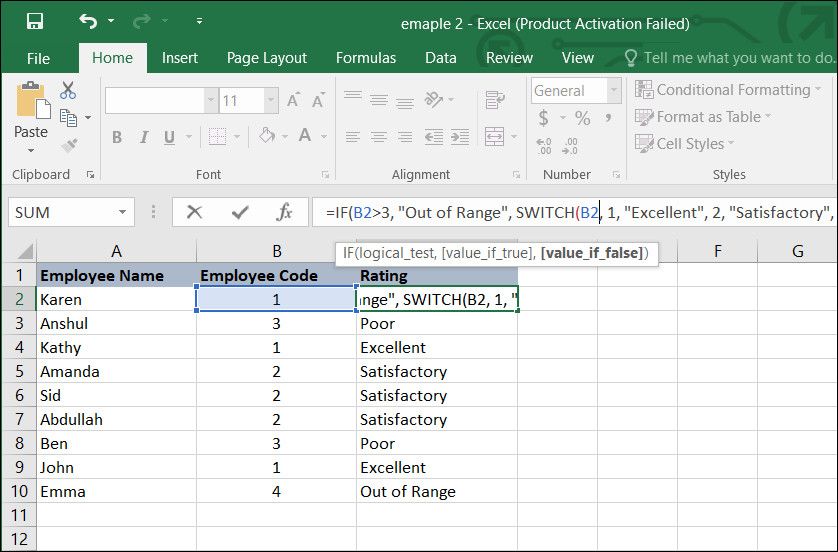Open the Conditional Formatting menu

click(x=723, y=90)
